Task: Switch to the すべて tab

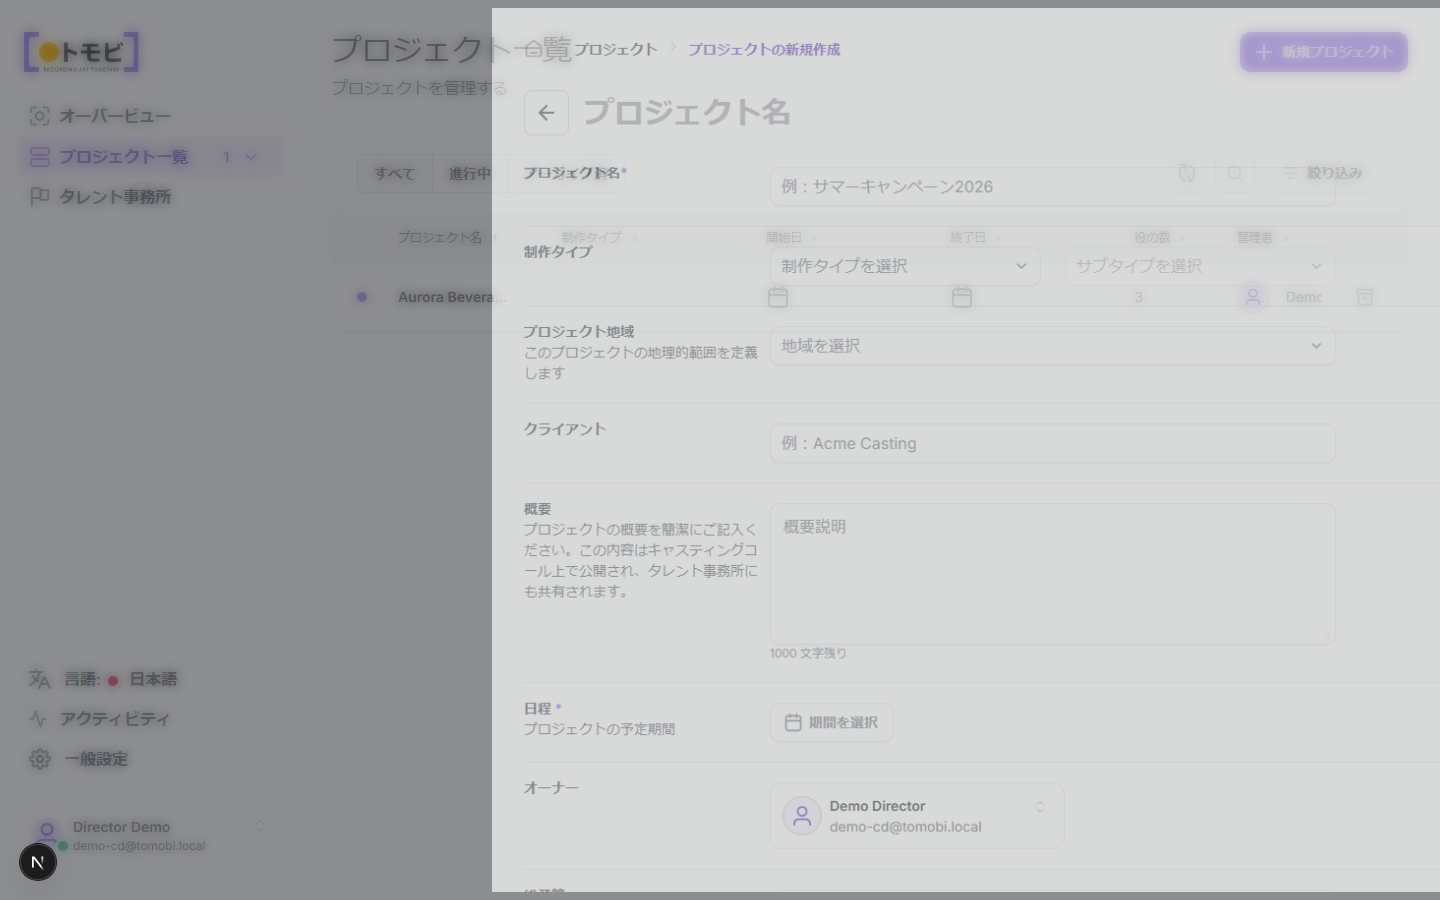Action: pos(394,174)
